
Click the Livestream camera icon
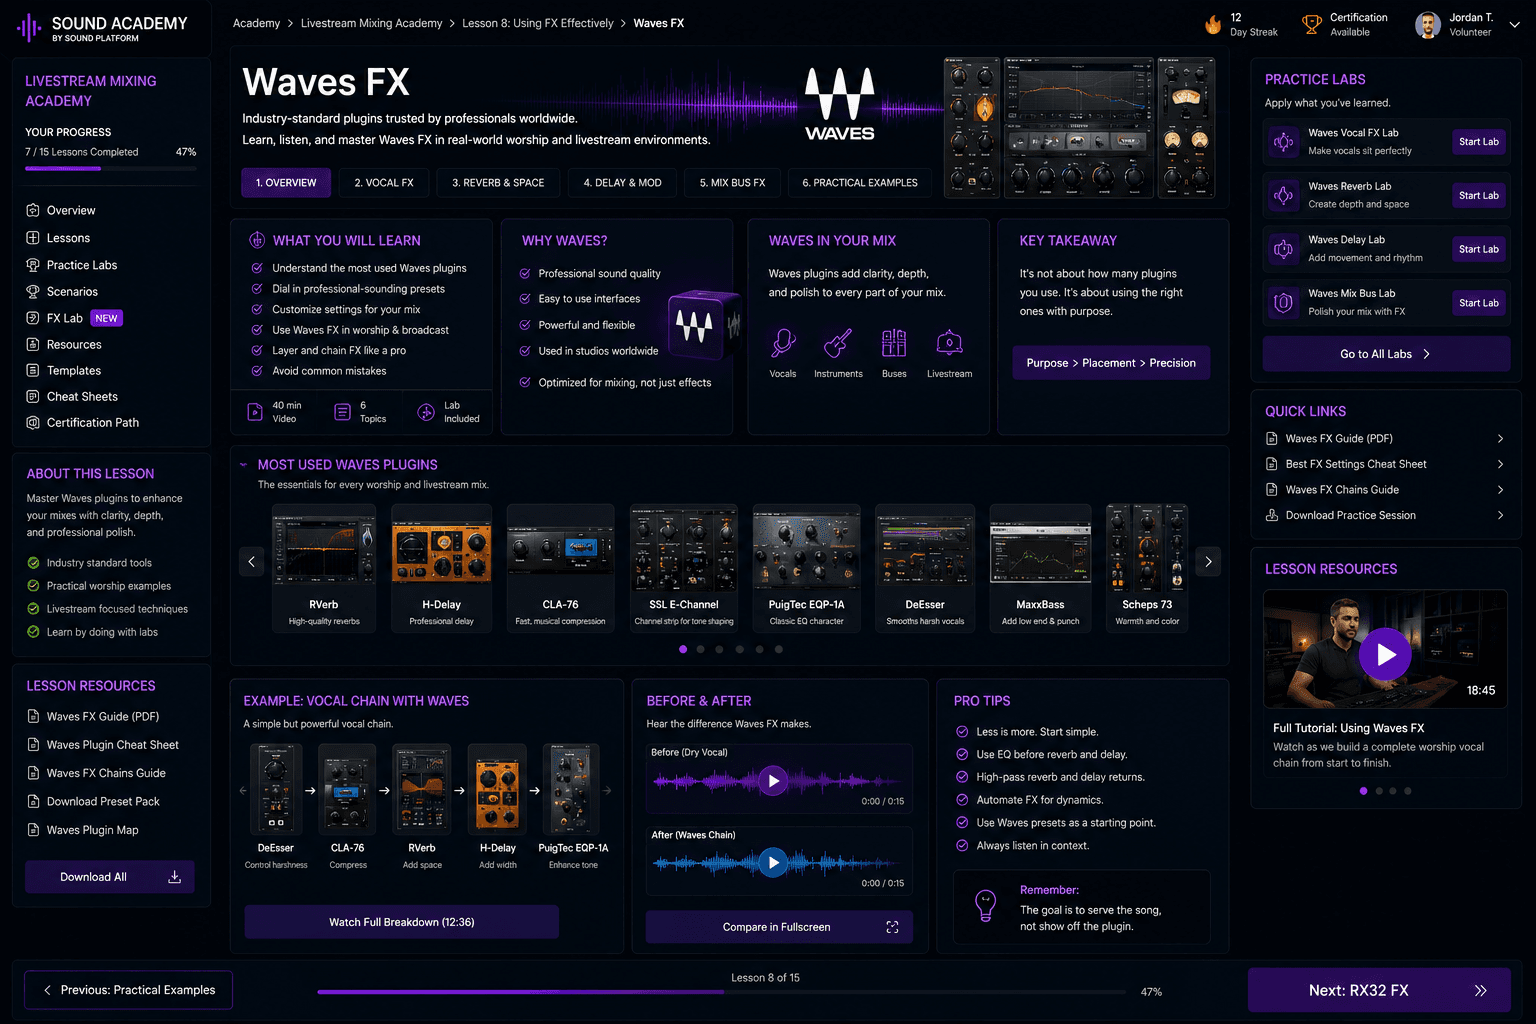949,344
